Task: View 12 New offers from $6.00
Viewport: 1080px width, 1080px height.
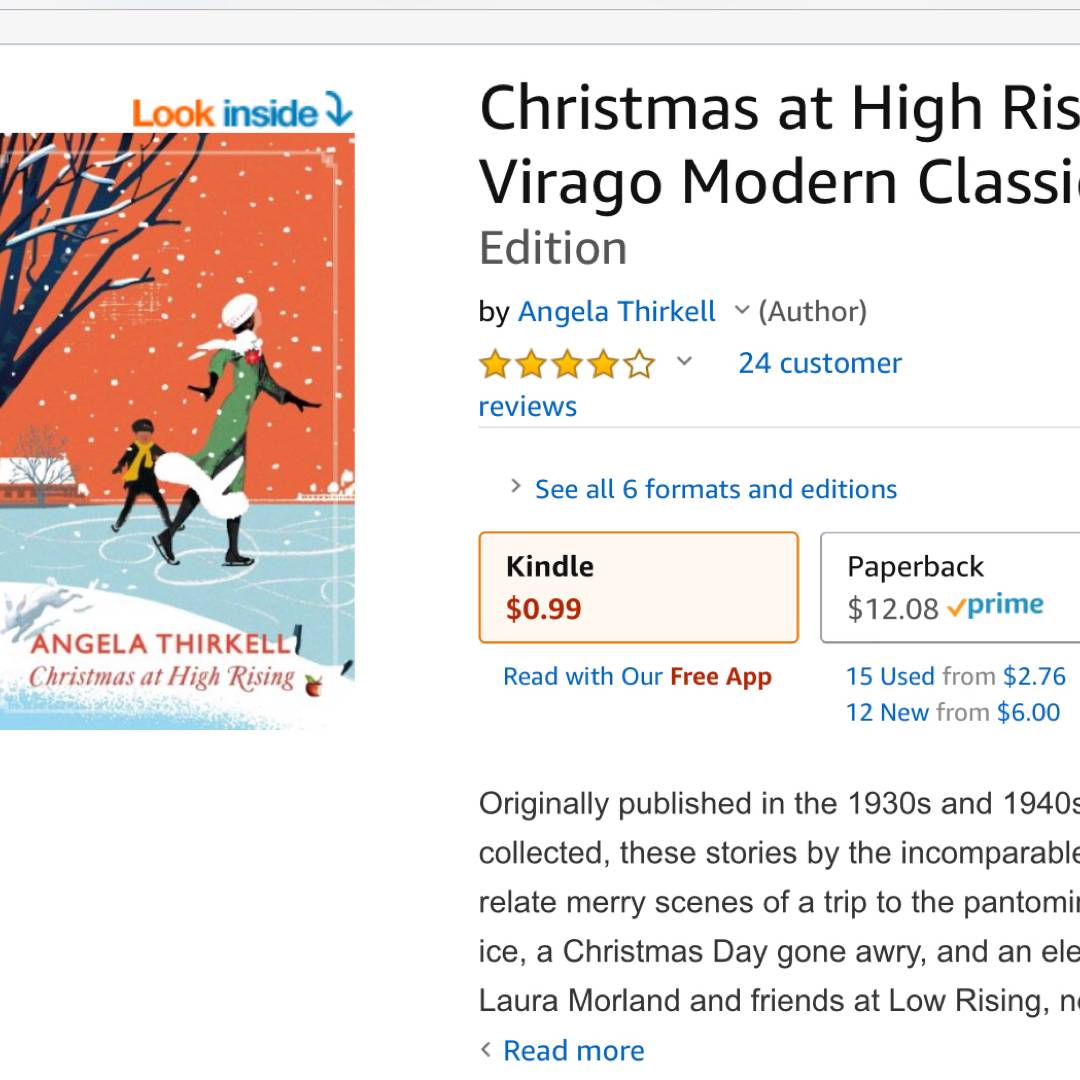Action: (952, 712)
